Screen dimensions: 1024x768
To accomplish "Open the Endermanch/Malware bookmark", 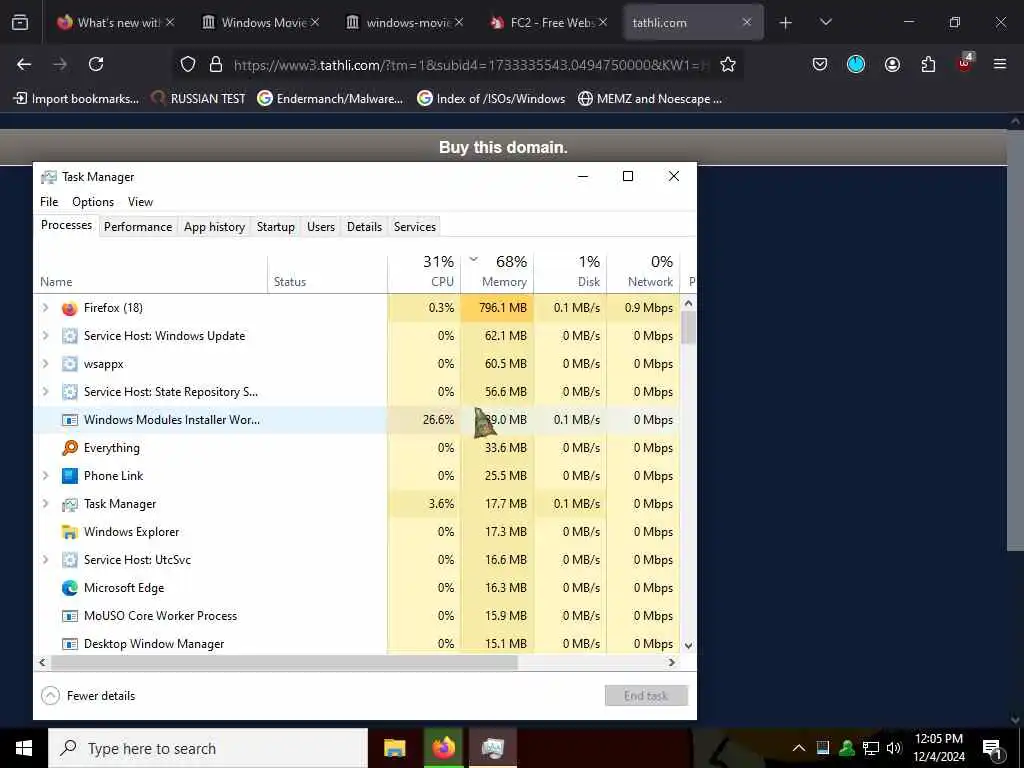I will pos(330,99).
